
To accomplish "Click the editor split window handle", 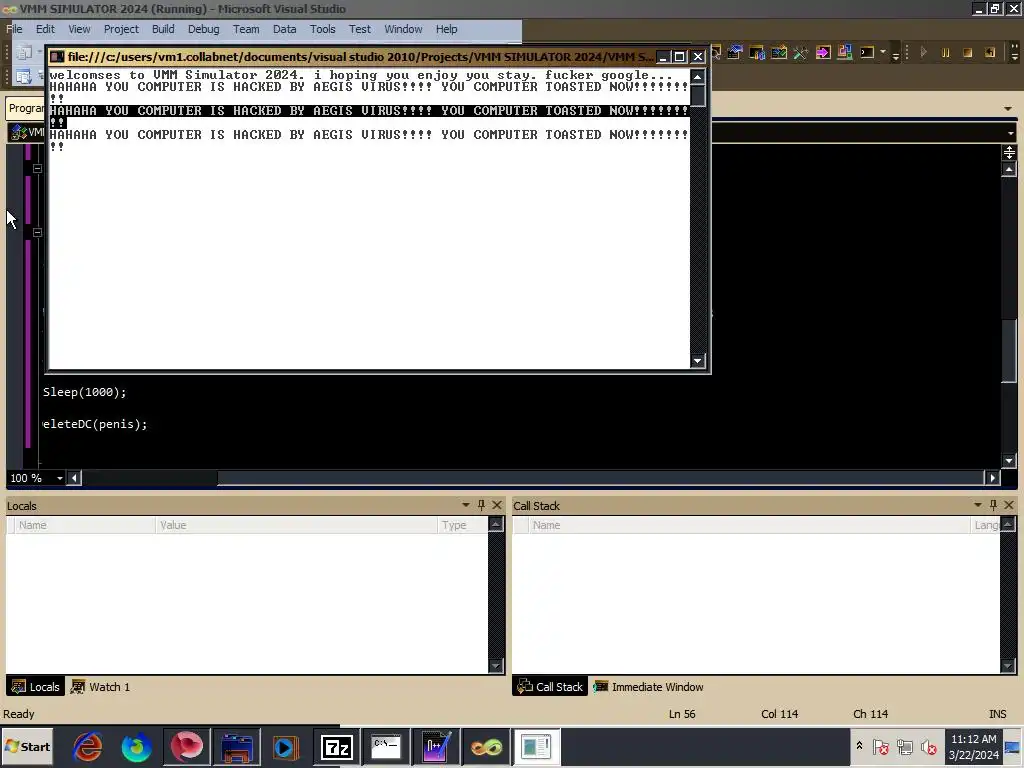I will pyautogui.click(x=1009, y=153).
